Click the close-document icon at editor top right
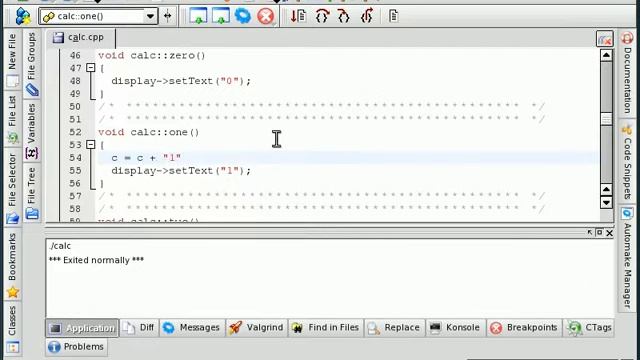The height and width of the screenshot is (360, 640). coord(604,39)
